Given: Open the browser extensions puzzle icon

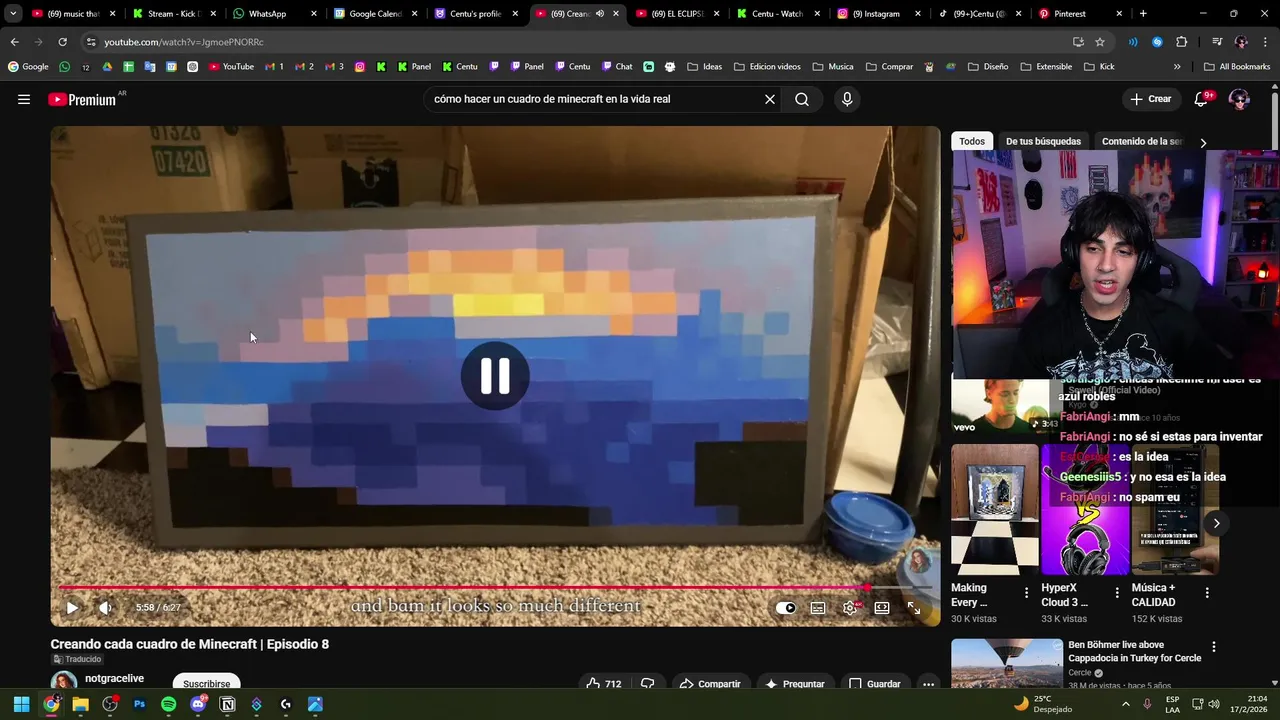Looking at the screenshot, I should pyautogui.click(x=1182, y=42).
